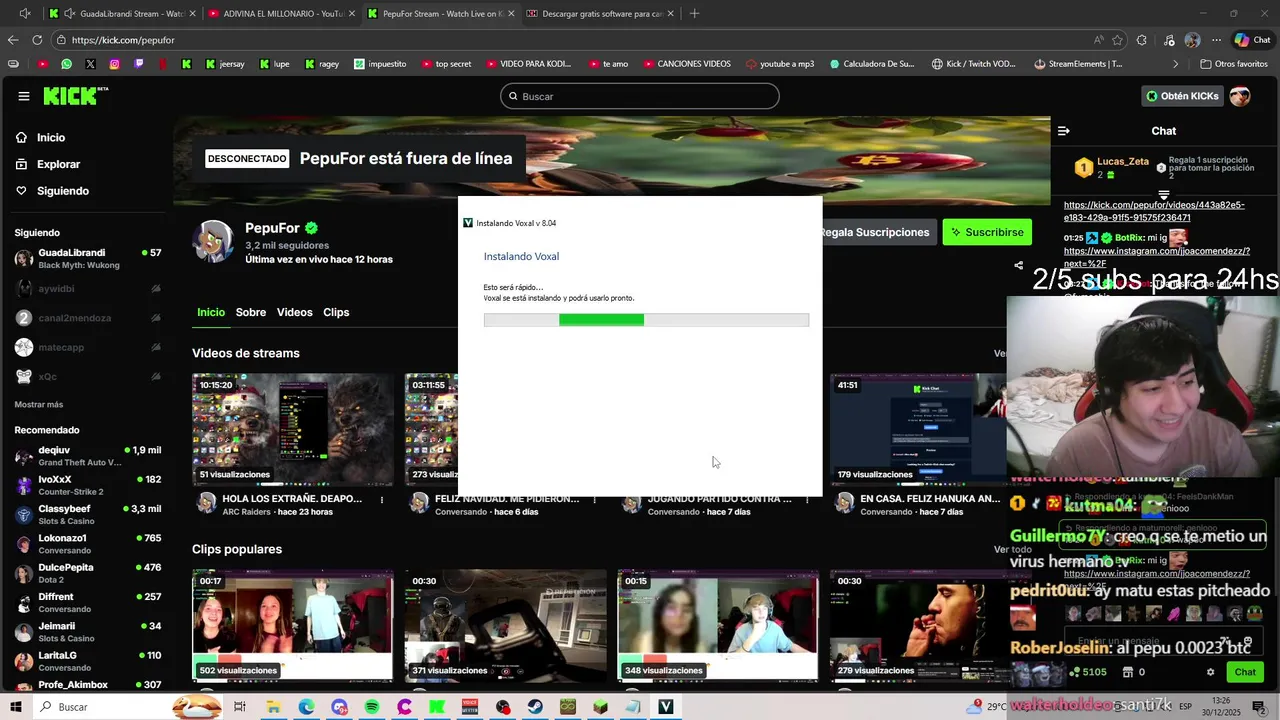
Task: Open browser extensions puzzle icon
Action: click(1142, 40)
